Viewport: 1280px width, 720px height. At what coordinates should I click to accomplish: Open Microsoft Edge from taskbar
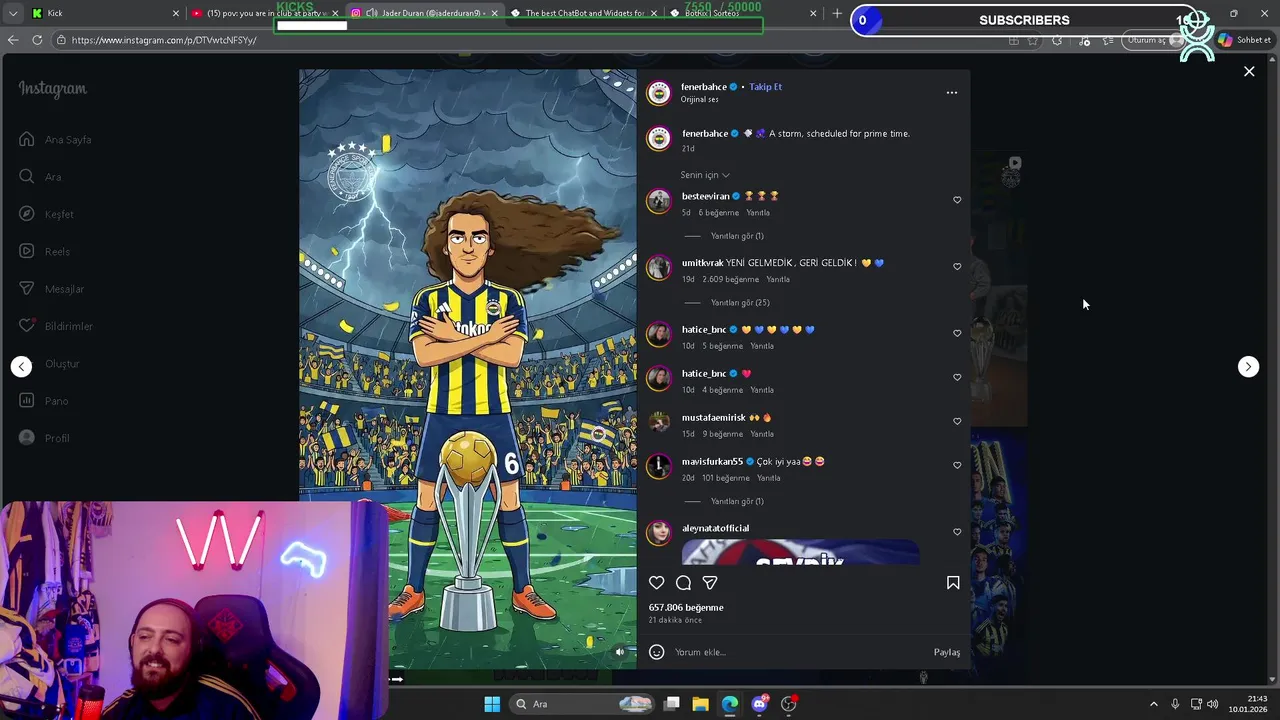(x=730, y=704)
